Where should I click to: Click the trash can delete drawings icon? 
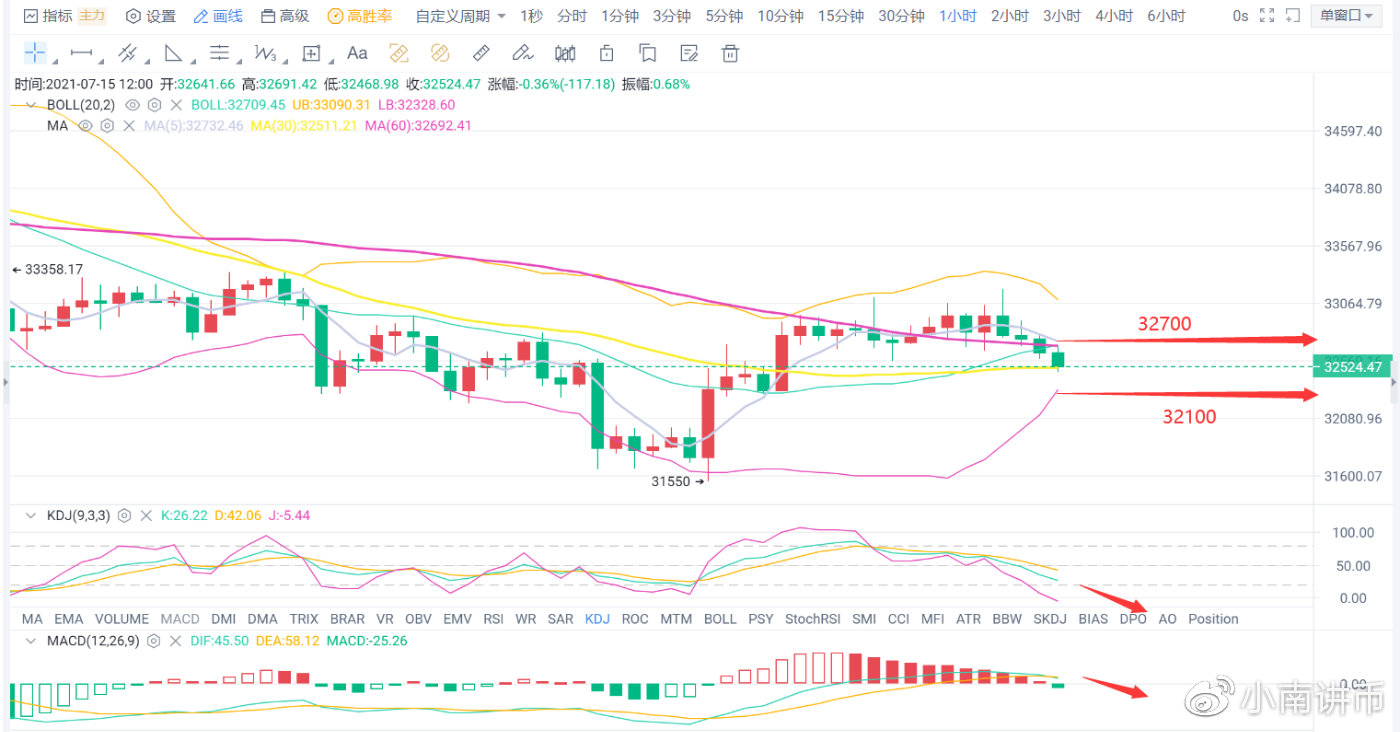[x=731, y=53]
